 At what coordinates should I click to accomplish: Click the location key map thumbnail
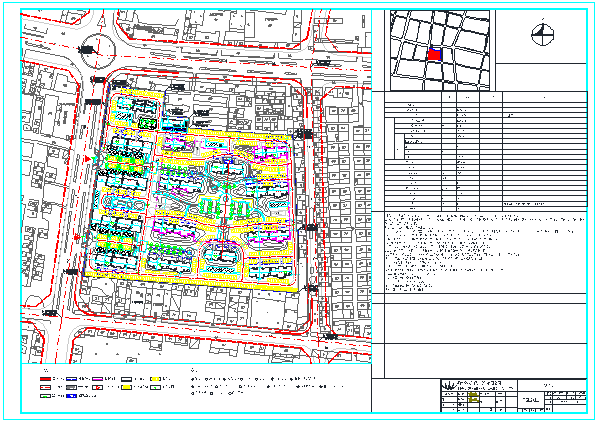pos(440,50)
